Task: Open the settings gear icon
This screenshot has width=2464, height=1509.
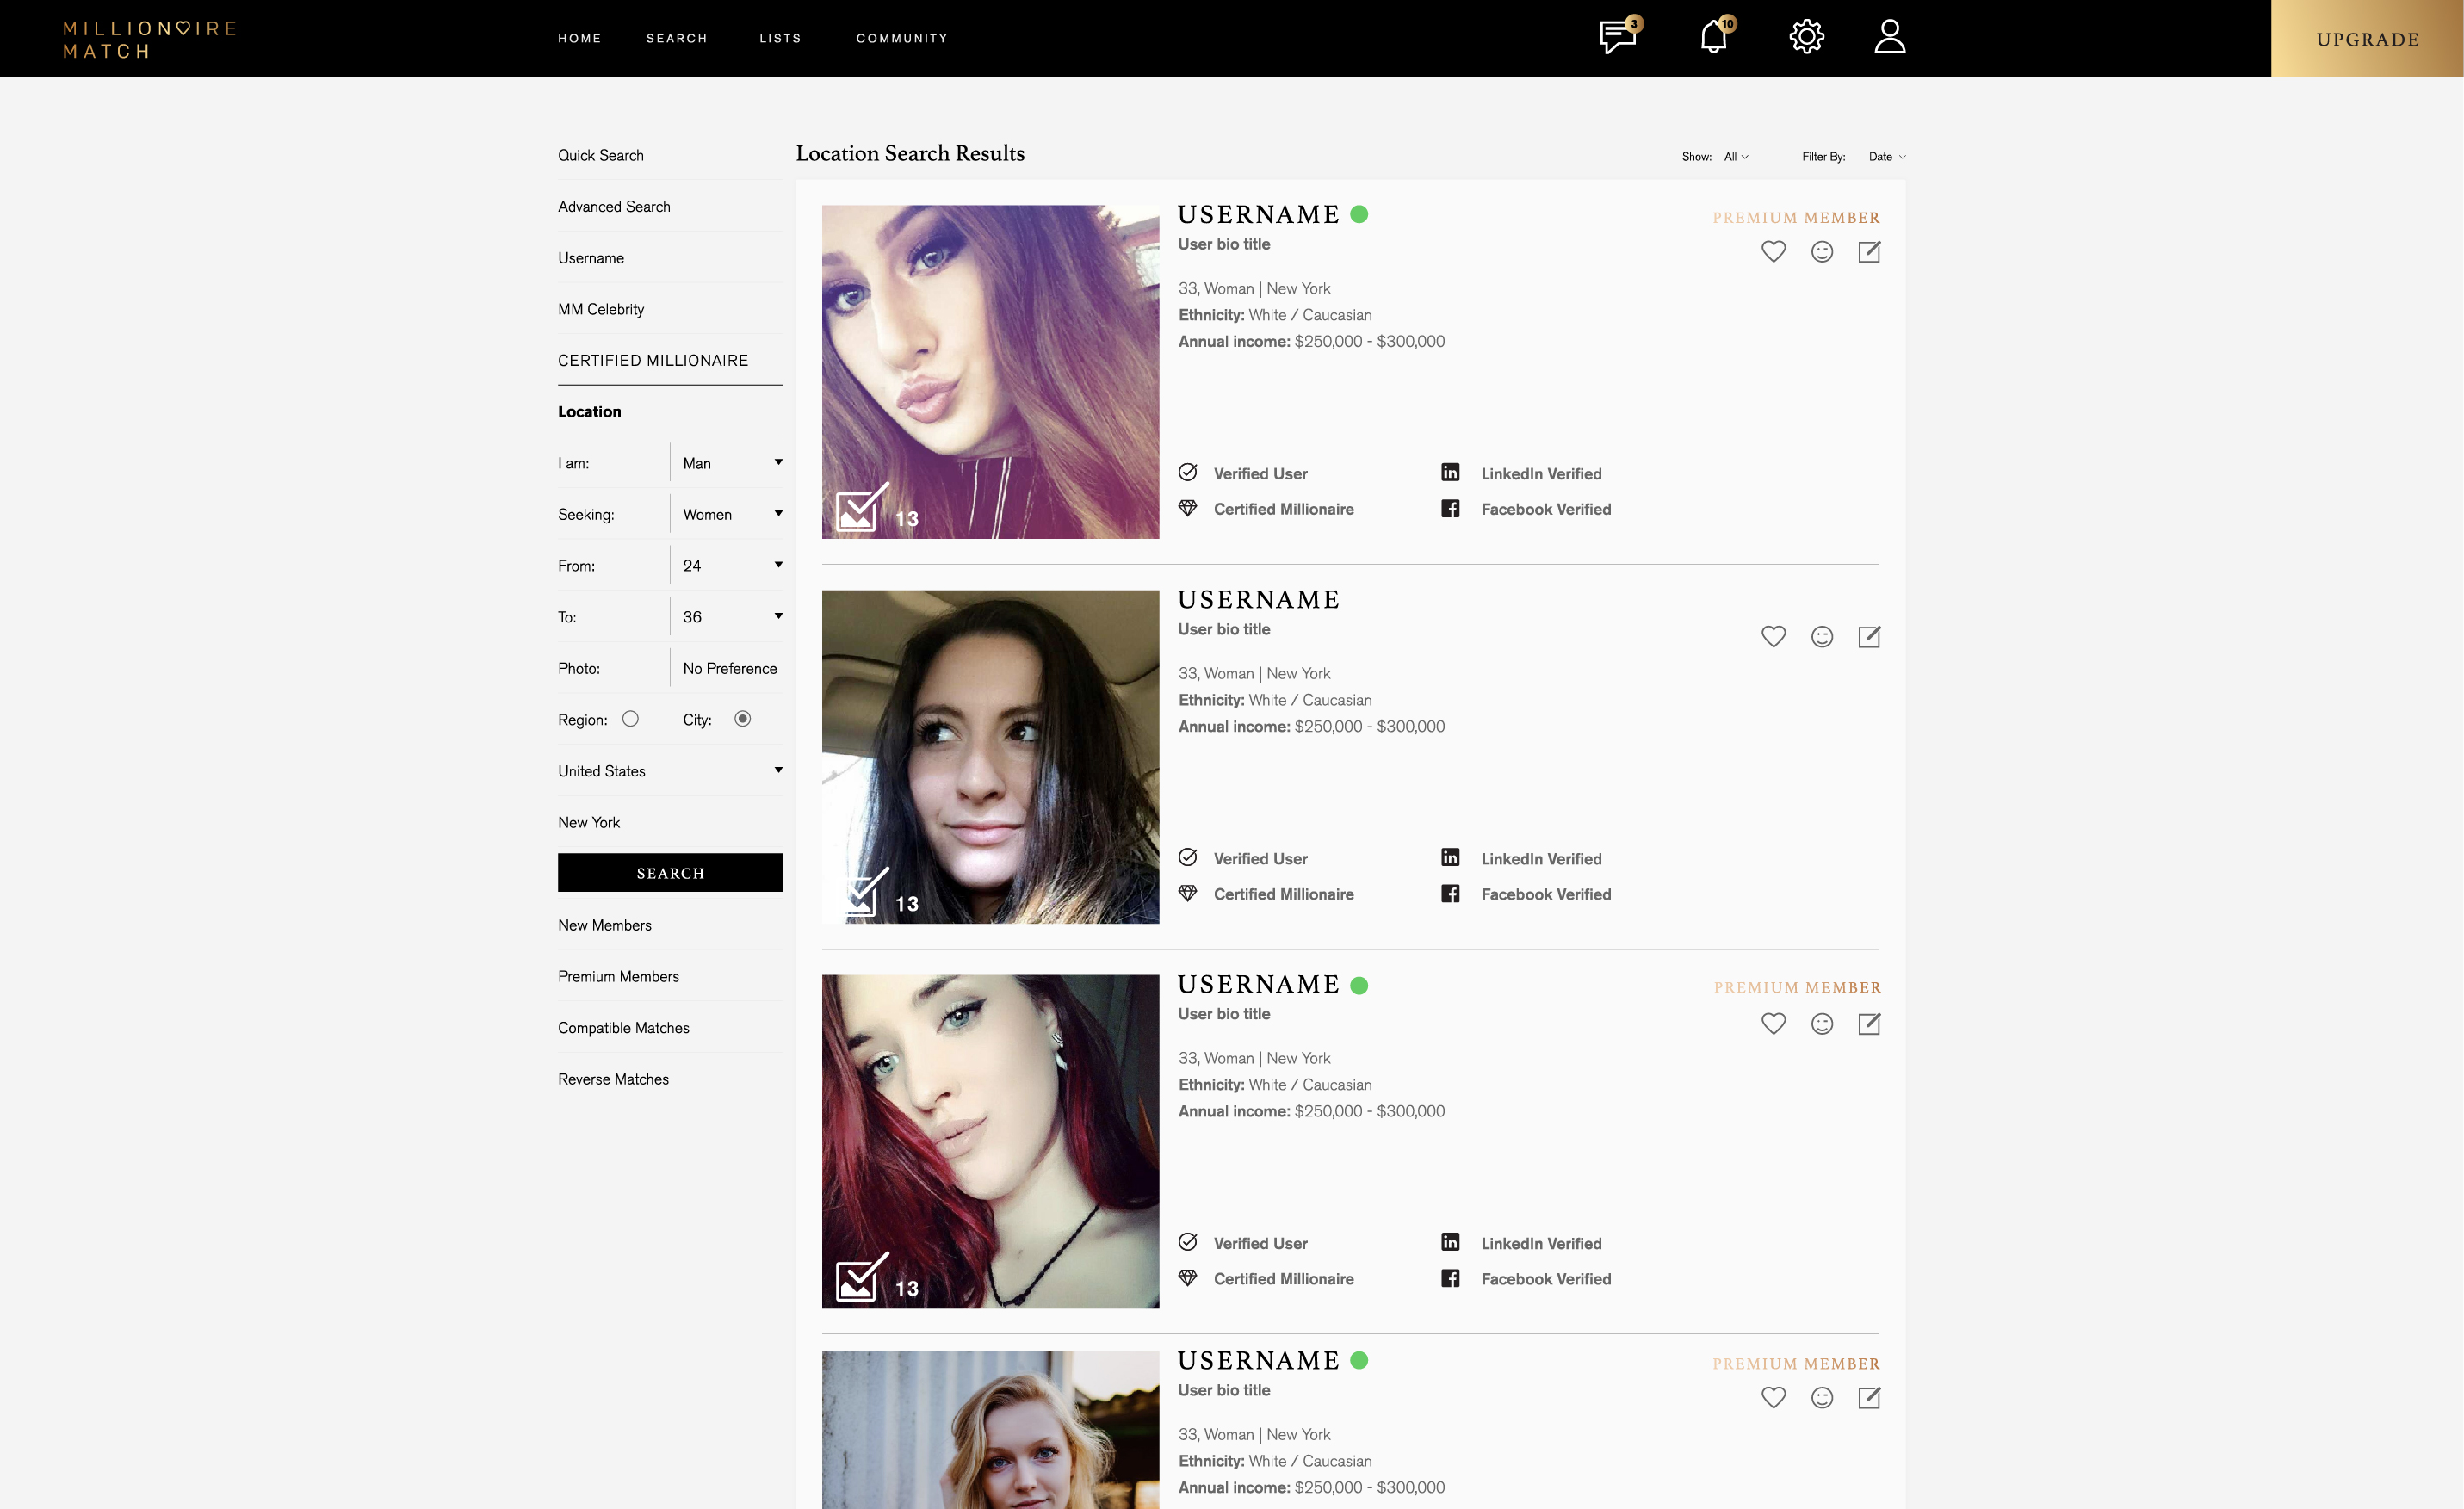Action: tap(1806, 37)
